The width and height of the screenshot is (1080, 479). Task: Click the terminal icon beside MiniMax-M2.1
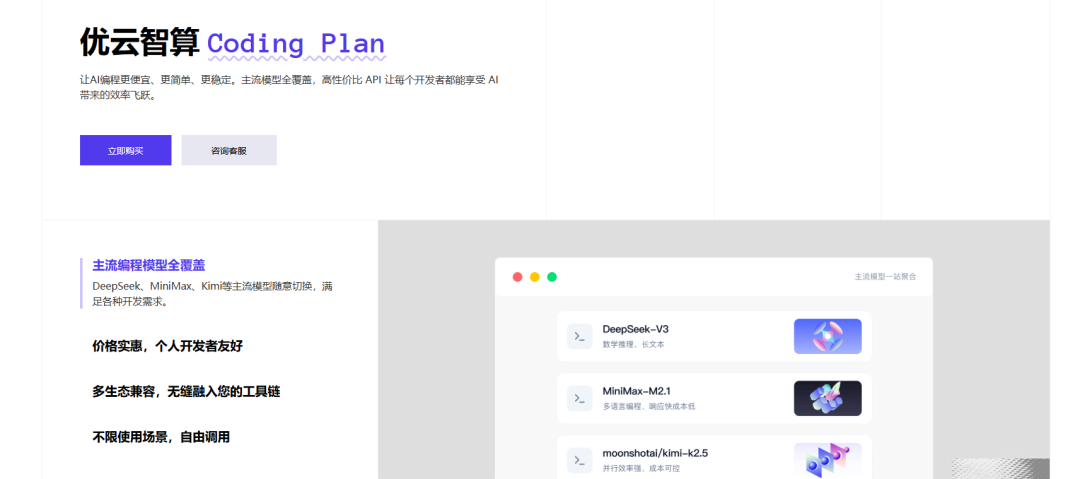tap(580, 398)
